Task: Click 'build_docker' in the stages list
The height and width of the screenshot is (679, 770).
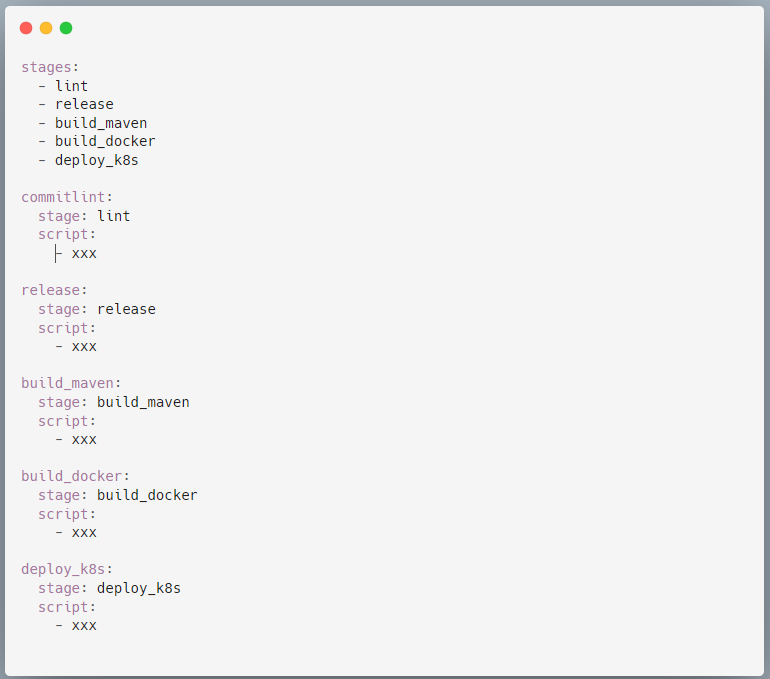Action: point(105,141)
